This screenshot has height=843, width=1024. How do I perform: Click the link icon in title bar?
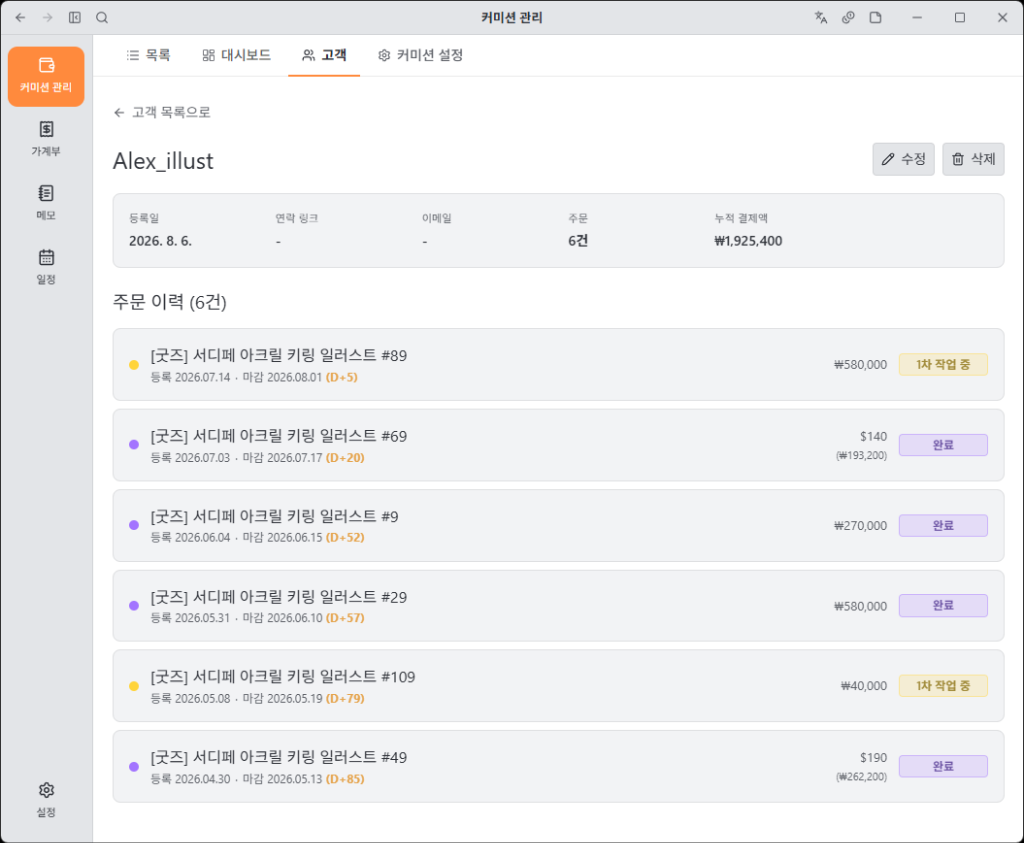tap(848, 18)
